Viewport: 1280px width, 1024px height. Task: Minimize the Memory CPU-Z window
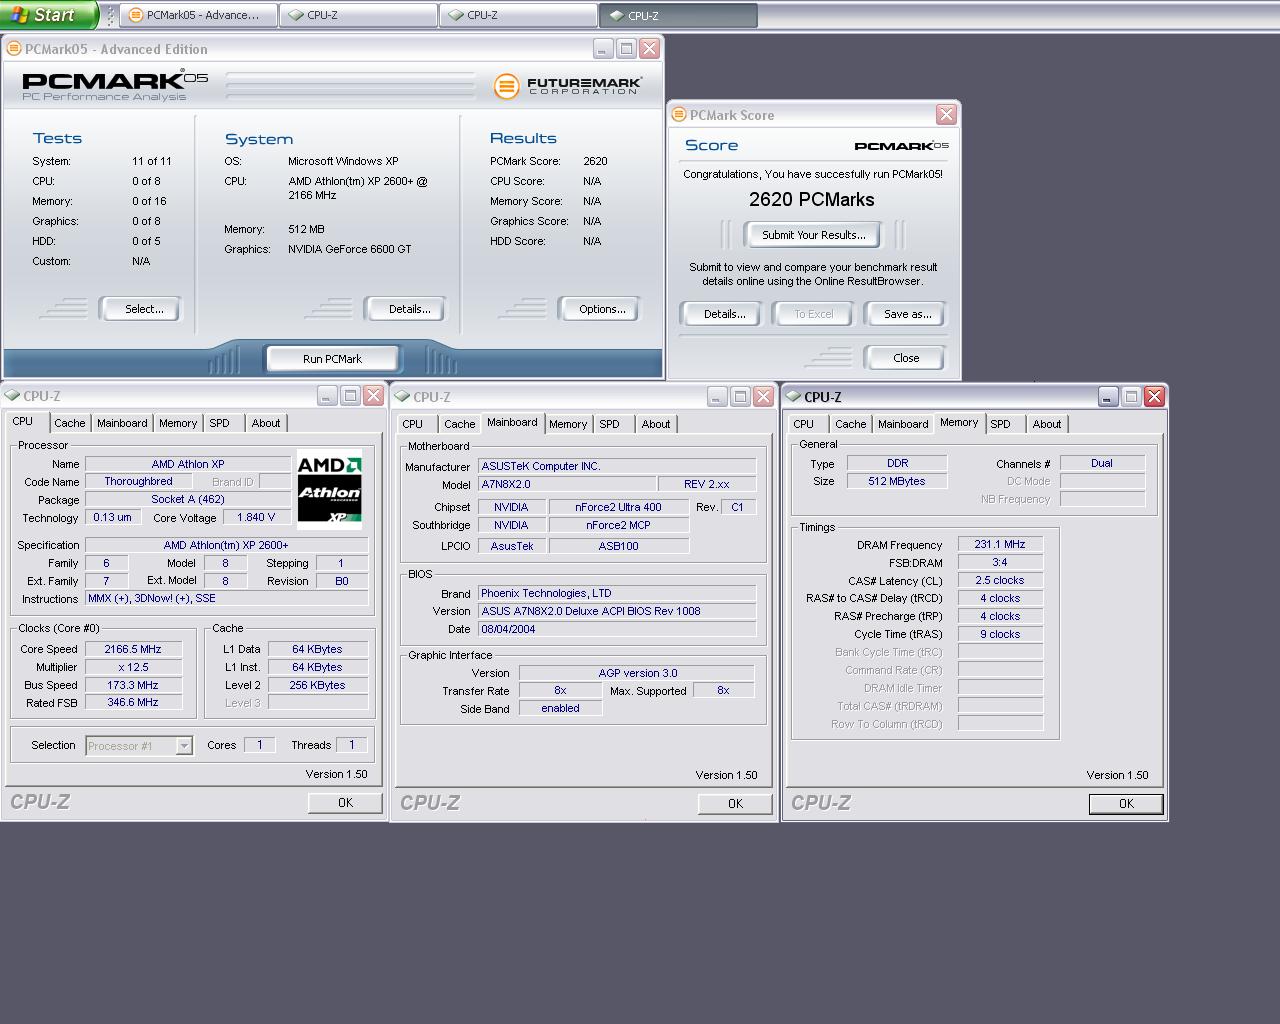coord(1108,396)
